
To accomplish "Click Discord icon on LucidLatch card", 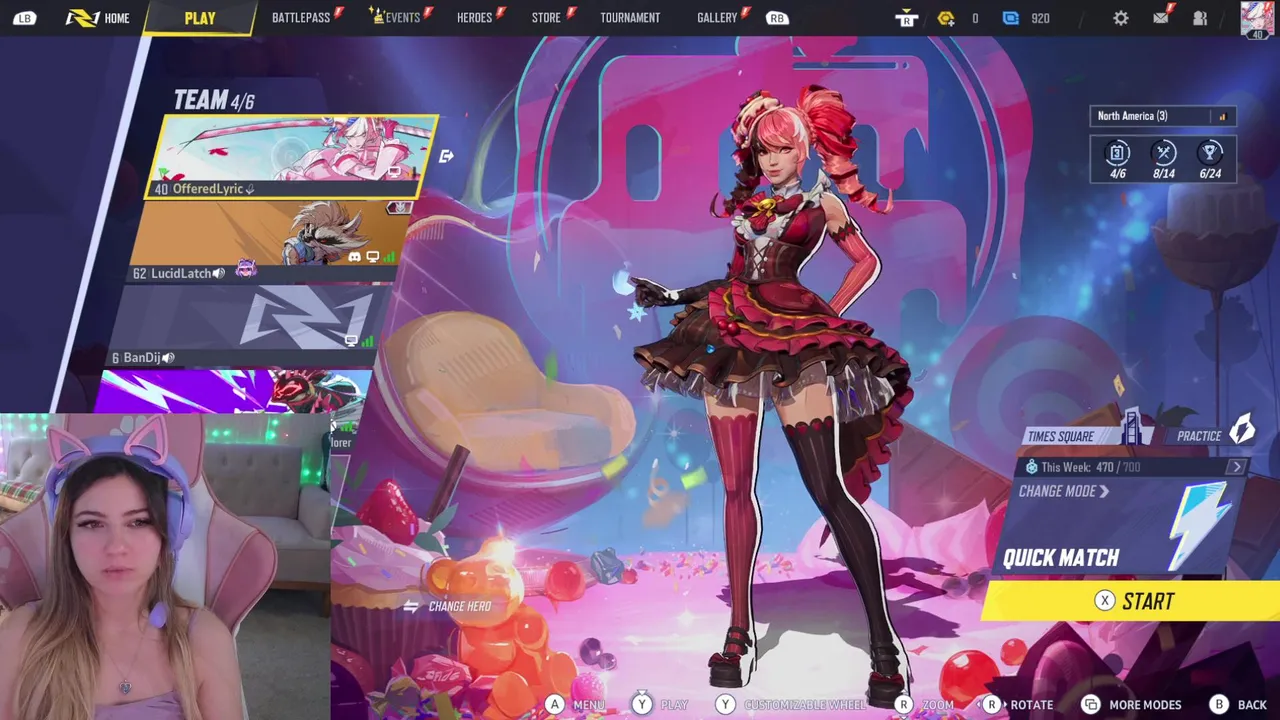I will (354, 257).
